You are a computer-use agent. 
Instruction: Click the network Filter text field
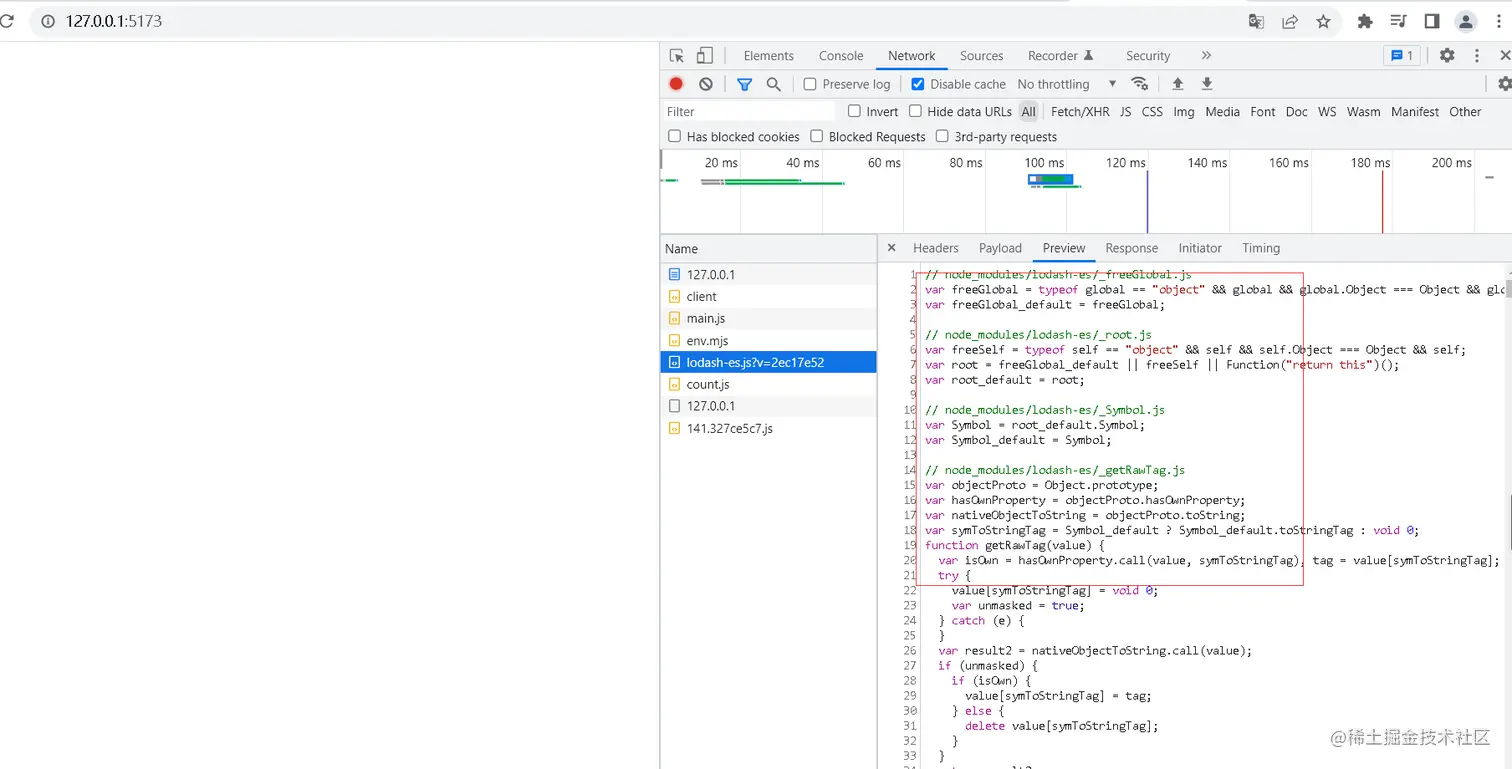(750, 112)
